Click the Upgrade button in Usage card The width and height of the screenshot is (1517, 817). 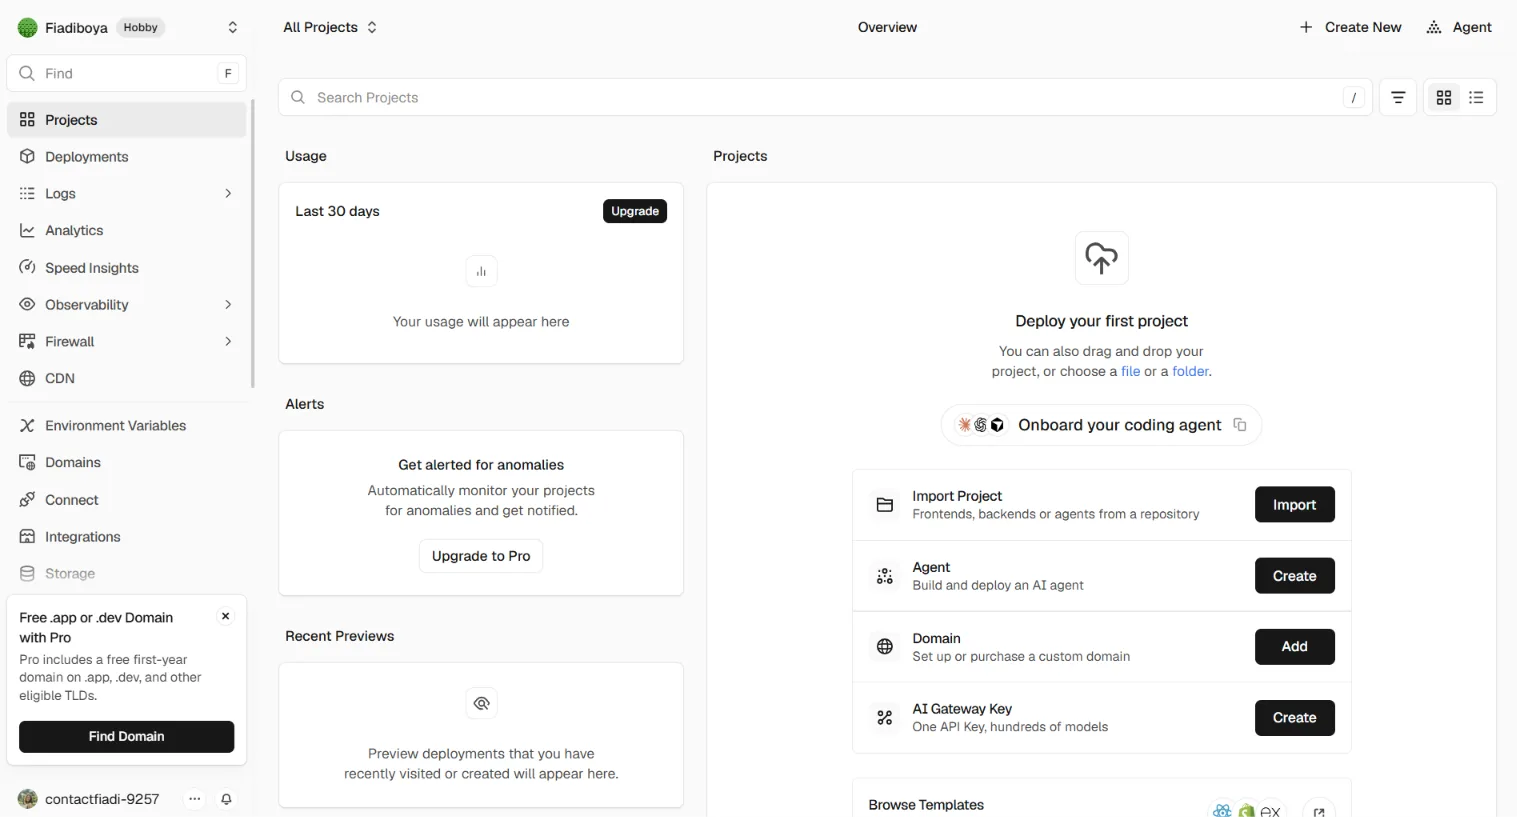(x=635, y=212)
